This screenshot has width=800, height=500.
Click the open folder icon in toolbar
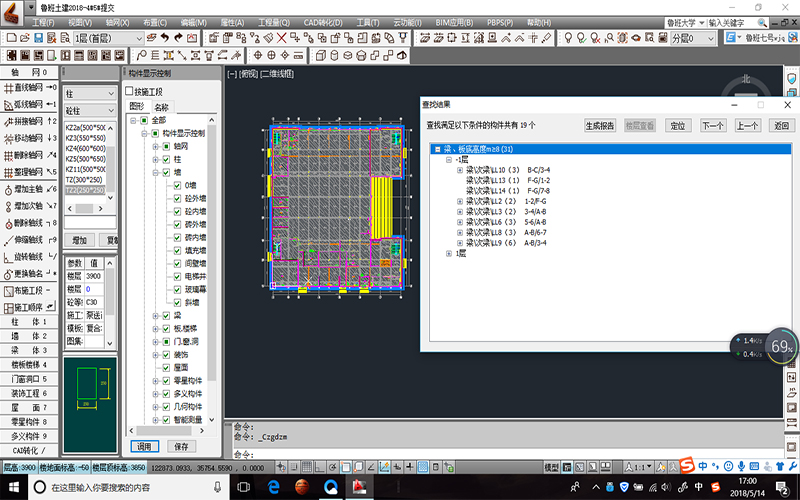24,38
